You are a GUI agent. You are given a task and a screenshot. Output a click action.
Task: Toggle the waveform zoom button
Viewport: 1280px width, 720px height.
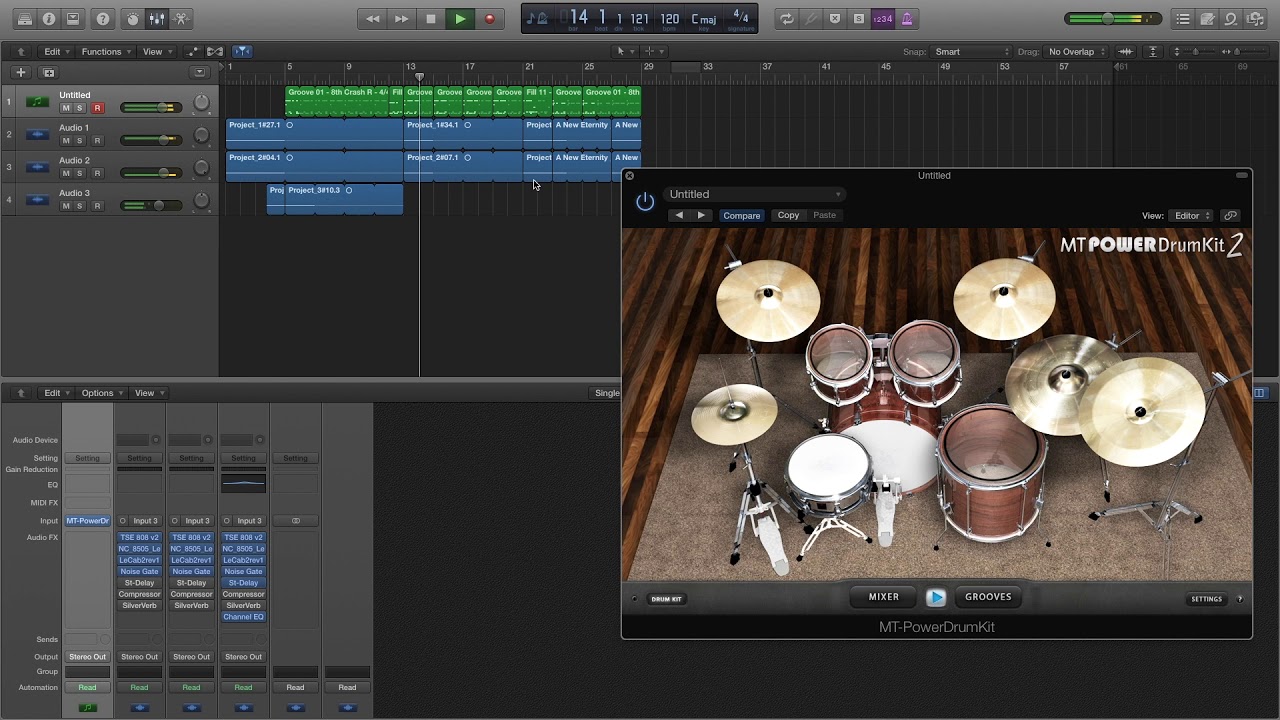coord(1126,52)
